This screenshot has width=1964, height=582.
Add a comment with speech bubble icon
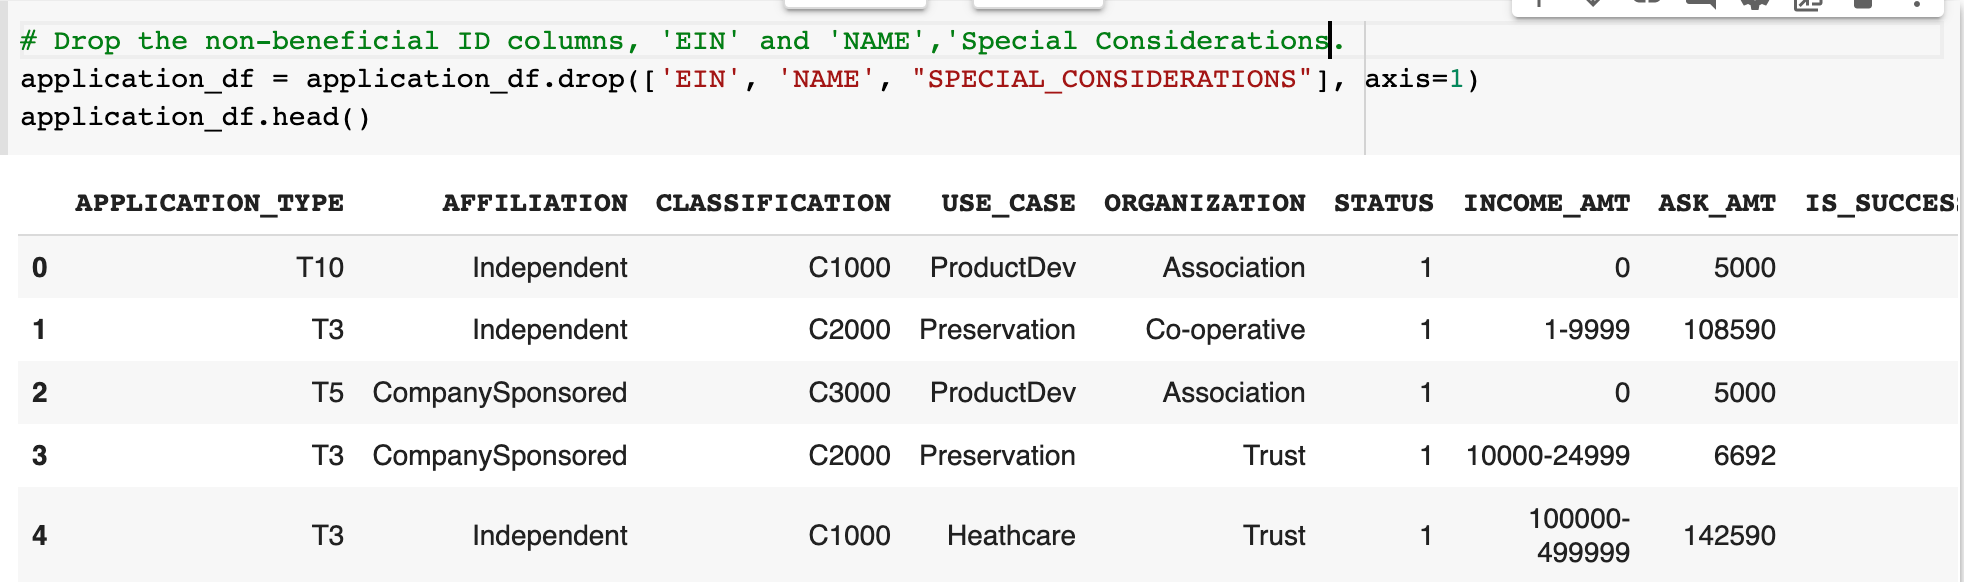[x=1702, y=3]
